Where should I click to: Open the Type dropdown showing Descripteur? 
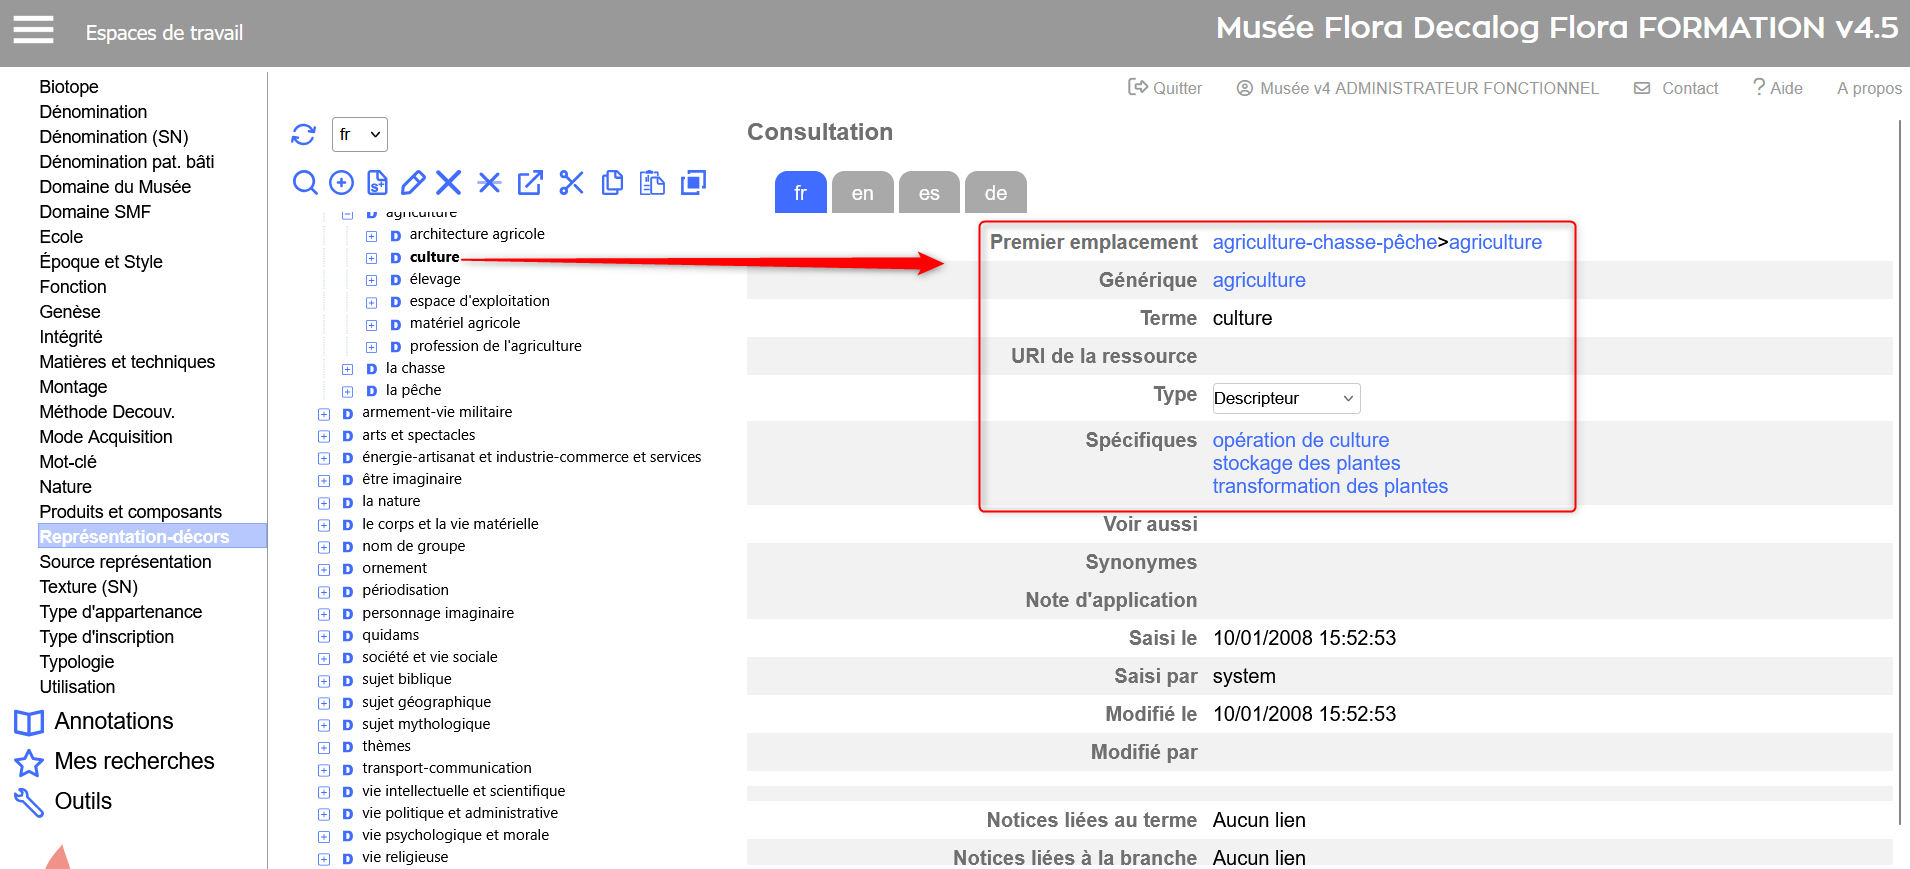(1285, 398)
